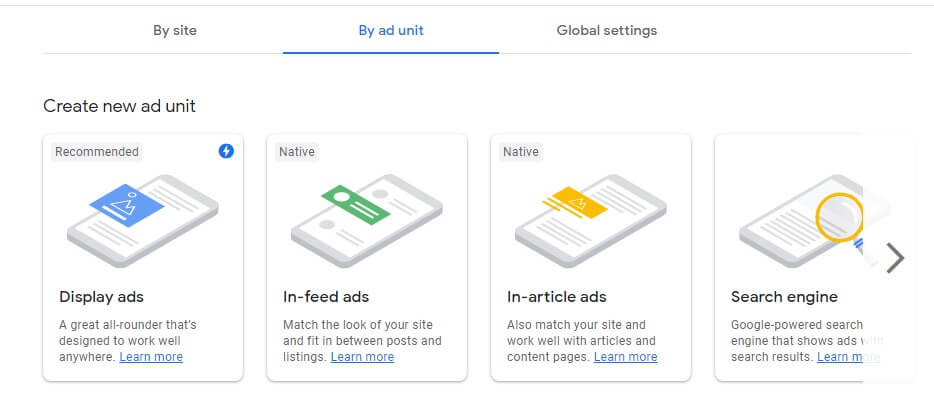
Task: Show next ad unit types with right chevron
Action: pos(895,258)
